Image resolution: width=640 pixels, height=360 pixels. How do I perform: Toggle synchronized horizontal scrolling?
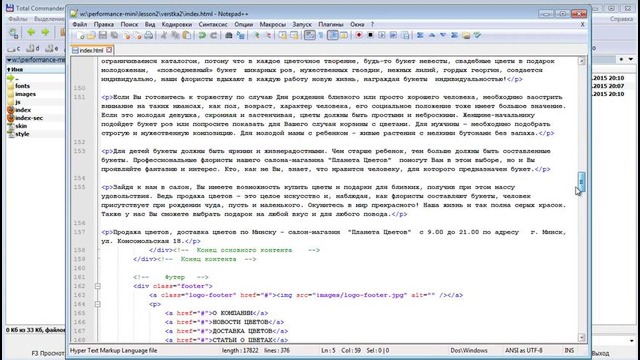pos(294,35)
